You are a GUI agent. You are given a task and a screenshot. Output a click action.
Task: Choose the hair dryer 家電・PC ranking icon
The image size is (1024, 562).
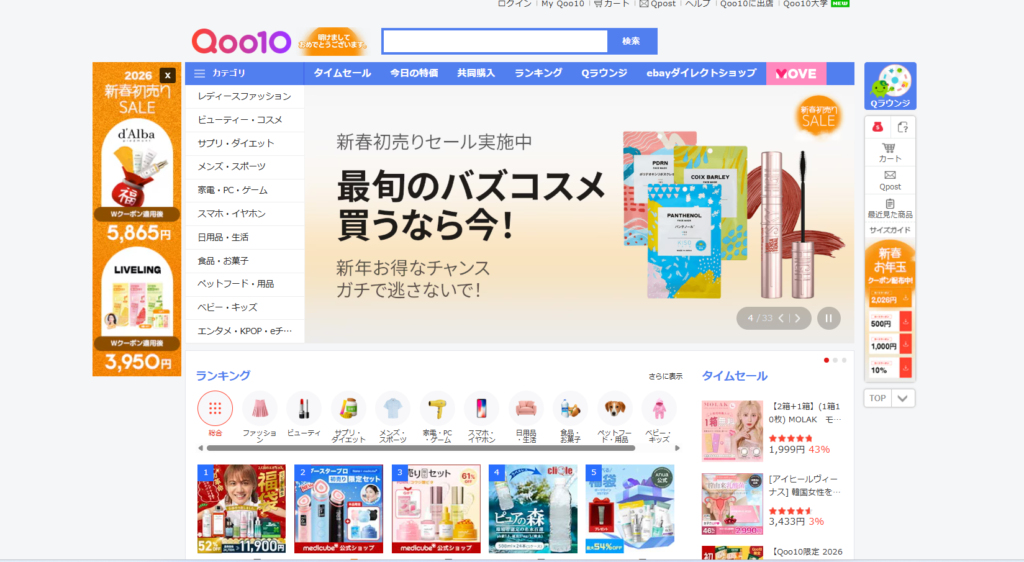(437, 409)
